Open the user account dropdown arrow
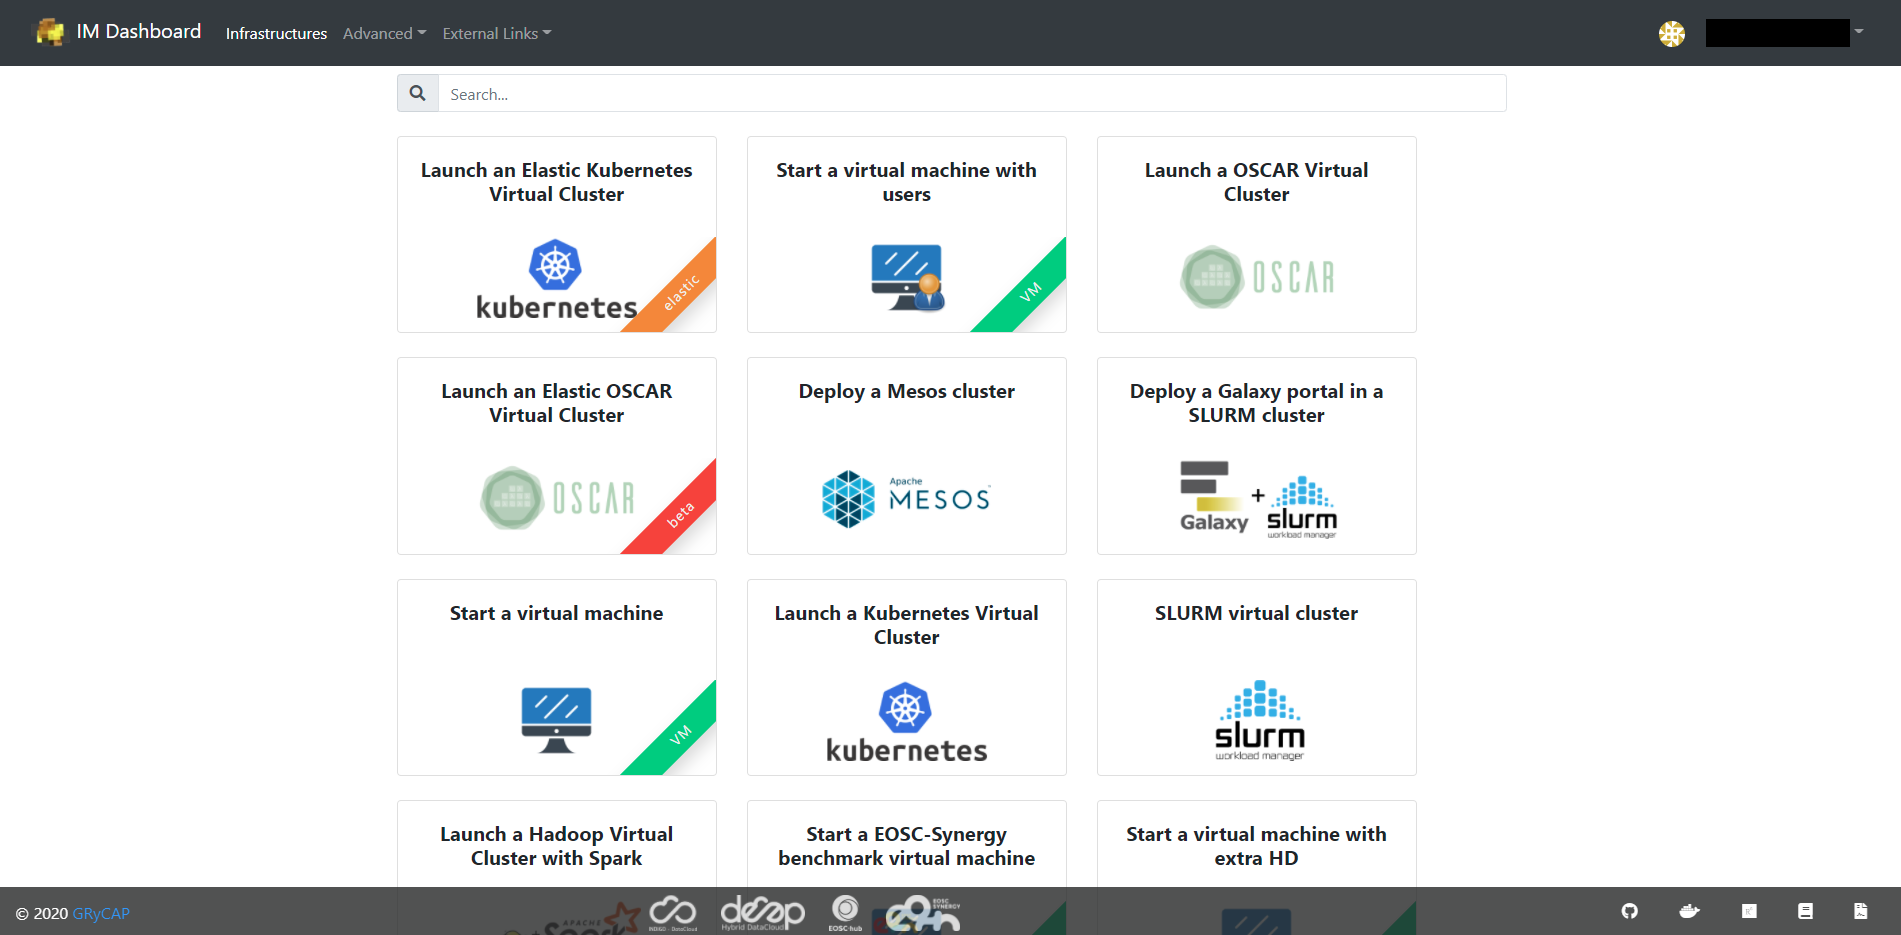Screen dimensions: 1901x935 tap(1859, 32)
